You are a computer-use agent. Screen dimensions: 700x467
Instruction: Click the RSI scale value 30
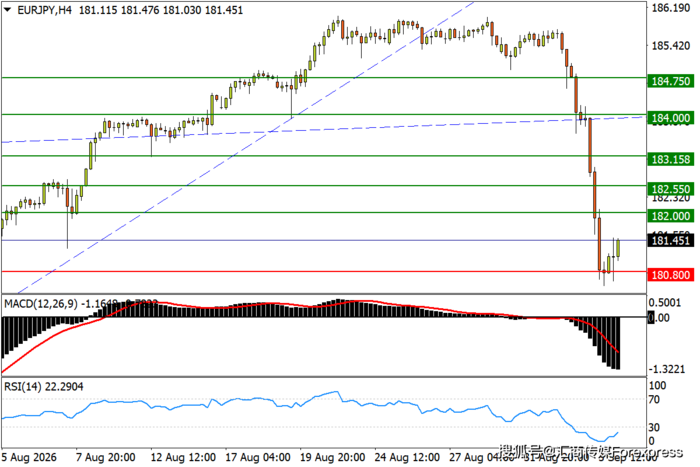coord(654,428)
